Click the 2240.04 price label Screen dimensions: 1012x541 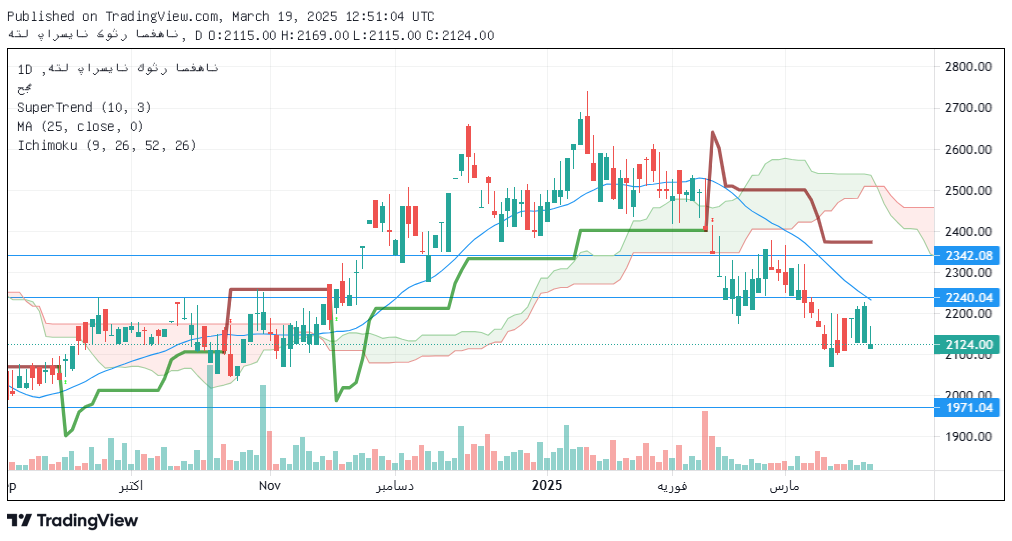pos(967,297)
